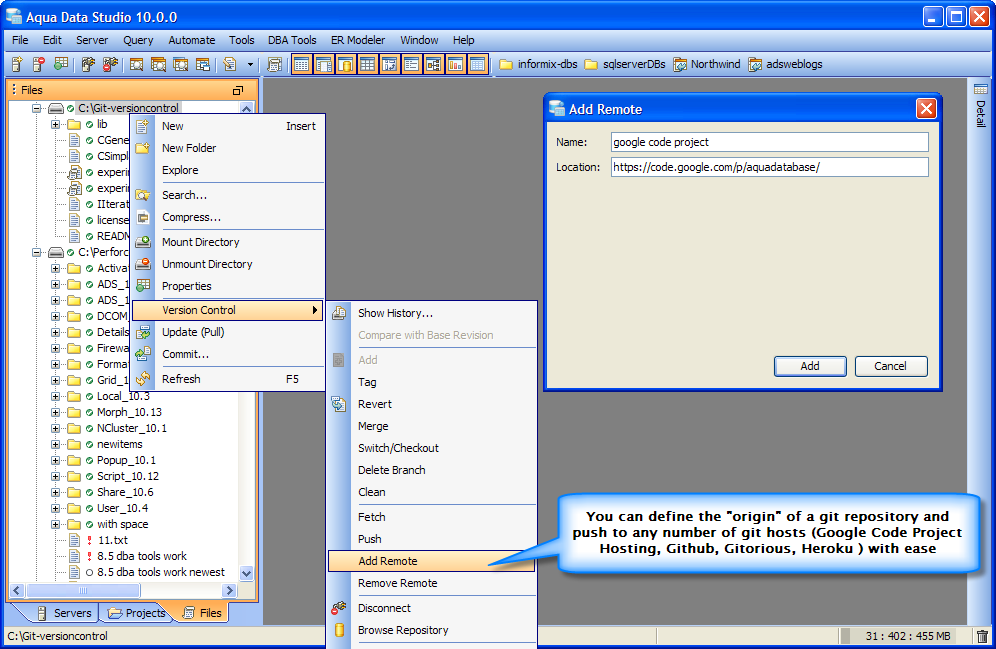Toggle the grid with arrows view button
This screenshot has height=649, width=996.
click(389, 64)
